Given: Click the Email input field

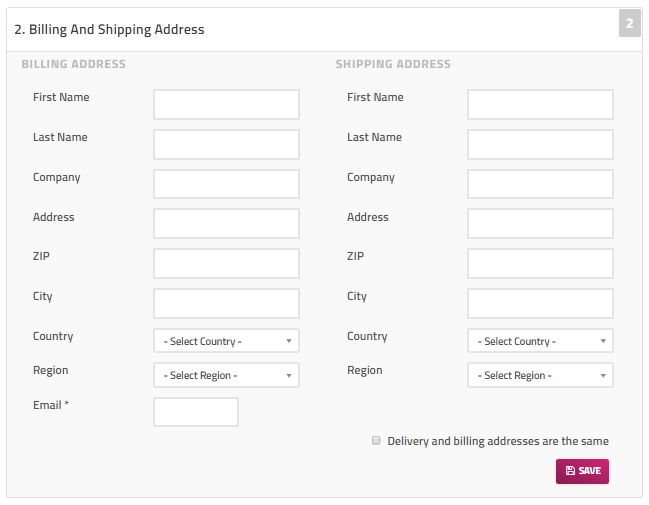Looking at the screenshot, I should tap(196, 412).
